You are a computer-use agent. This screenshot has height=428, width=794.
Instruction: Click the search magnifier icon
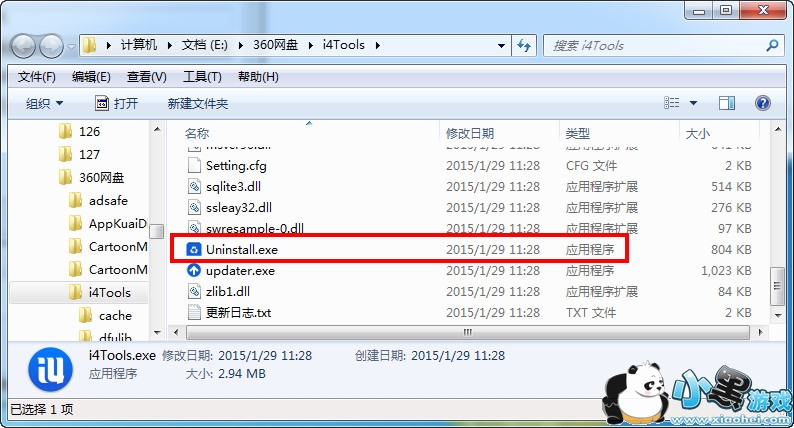coord(772,46)
